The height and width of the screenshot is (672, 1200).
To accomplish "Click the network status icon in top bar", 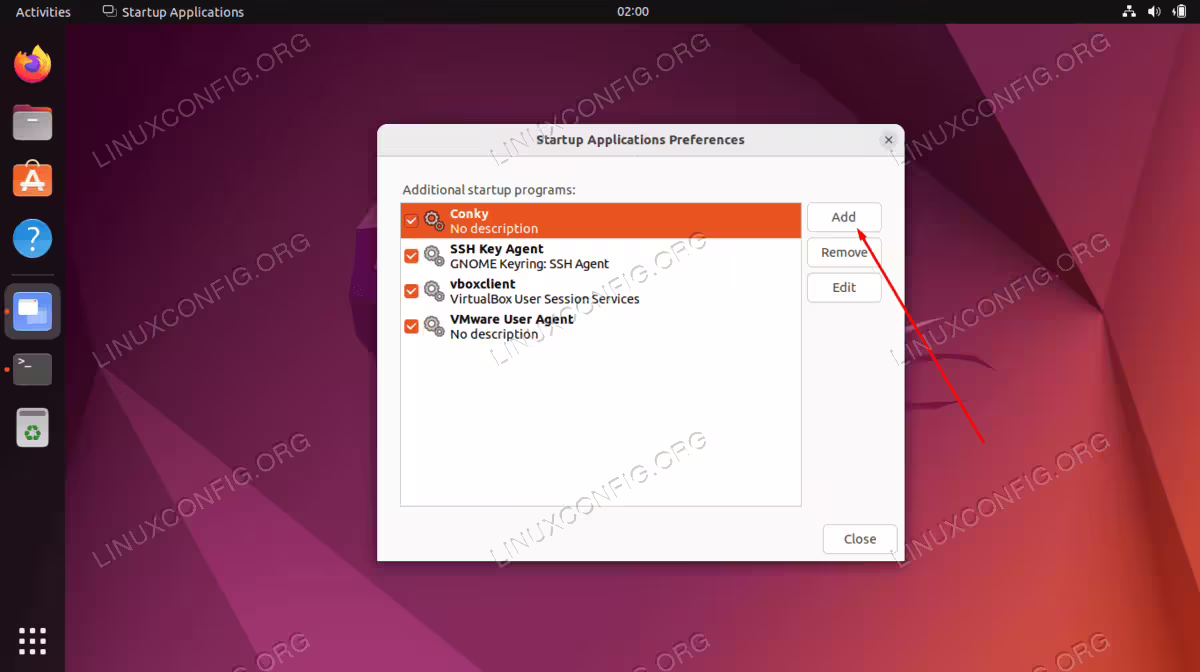I will coord(1129,12).
